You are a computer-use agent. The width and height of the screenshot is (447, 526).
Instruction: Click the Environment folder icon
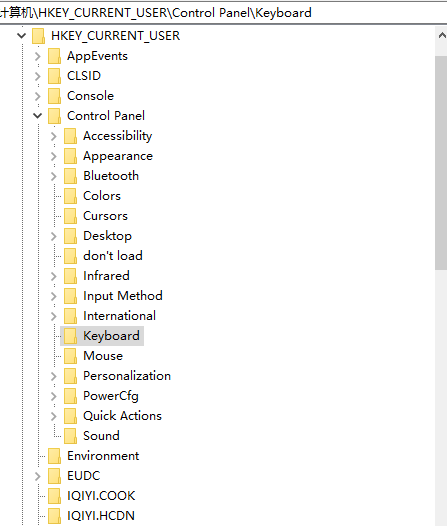(x=54, y=456)
